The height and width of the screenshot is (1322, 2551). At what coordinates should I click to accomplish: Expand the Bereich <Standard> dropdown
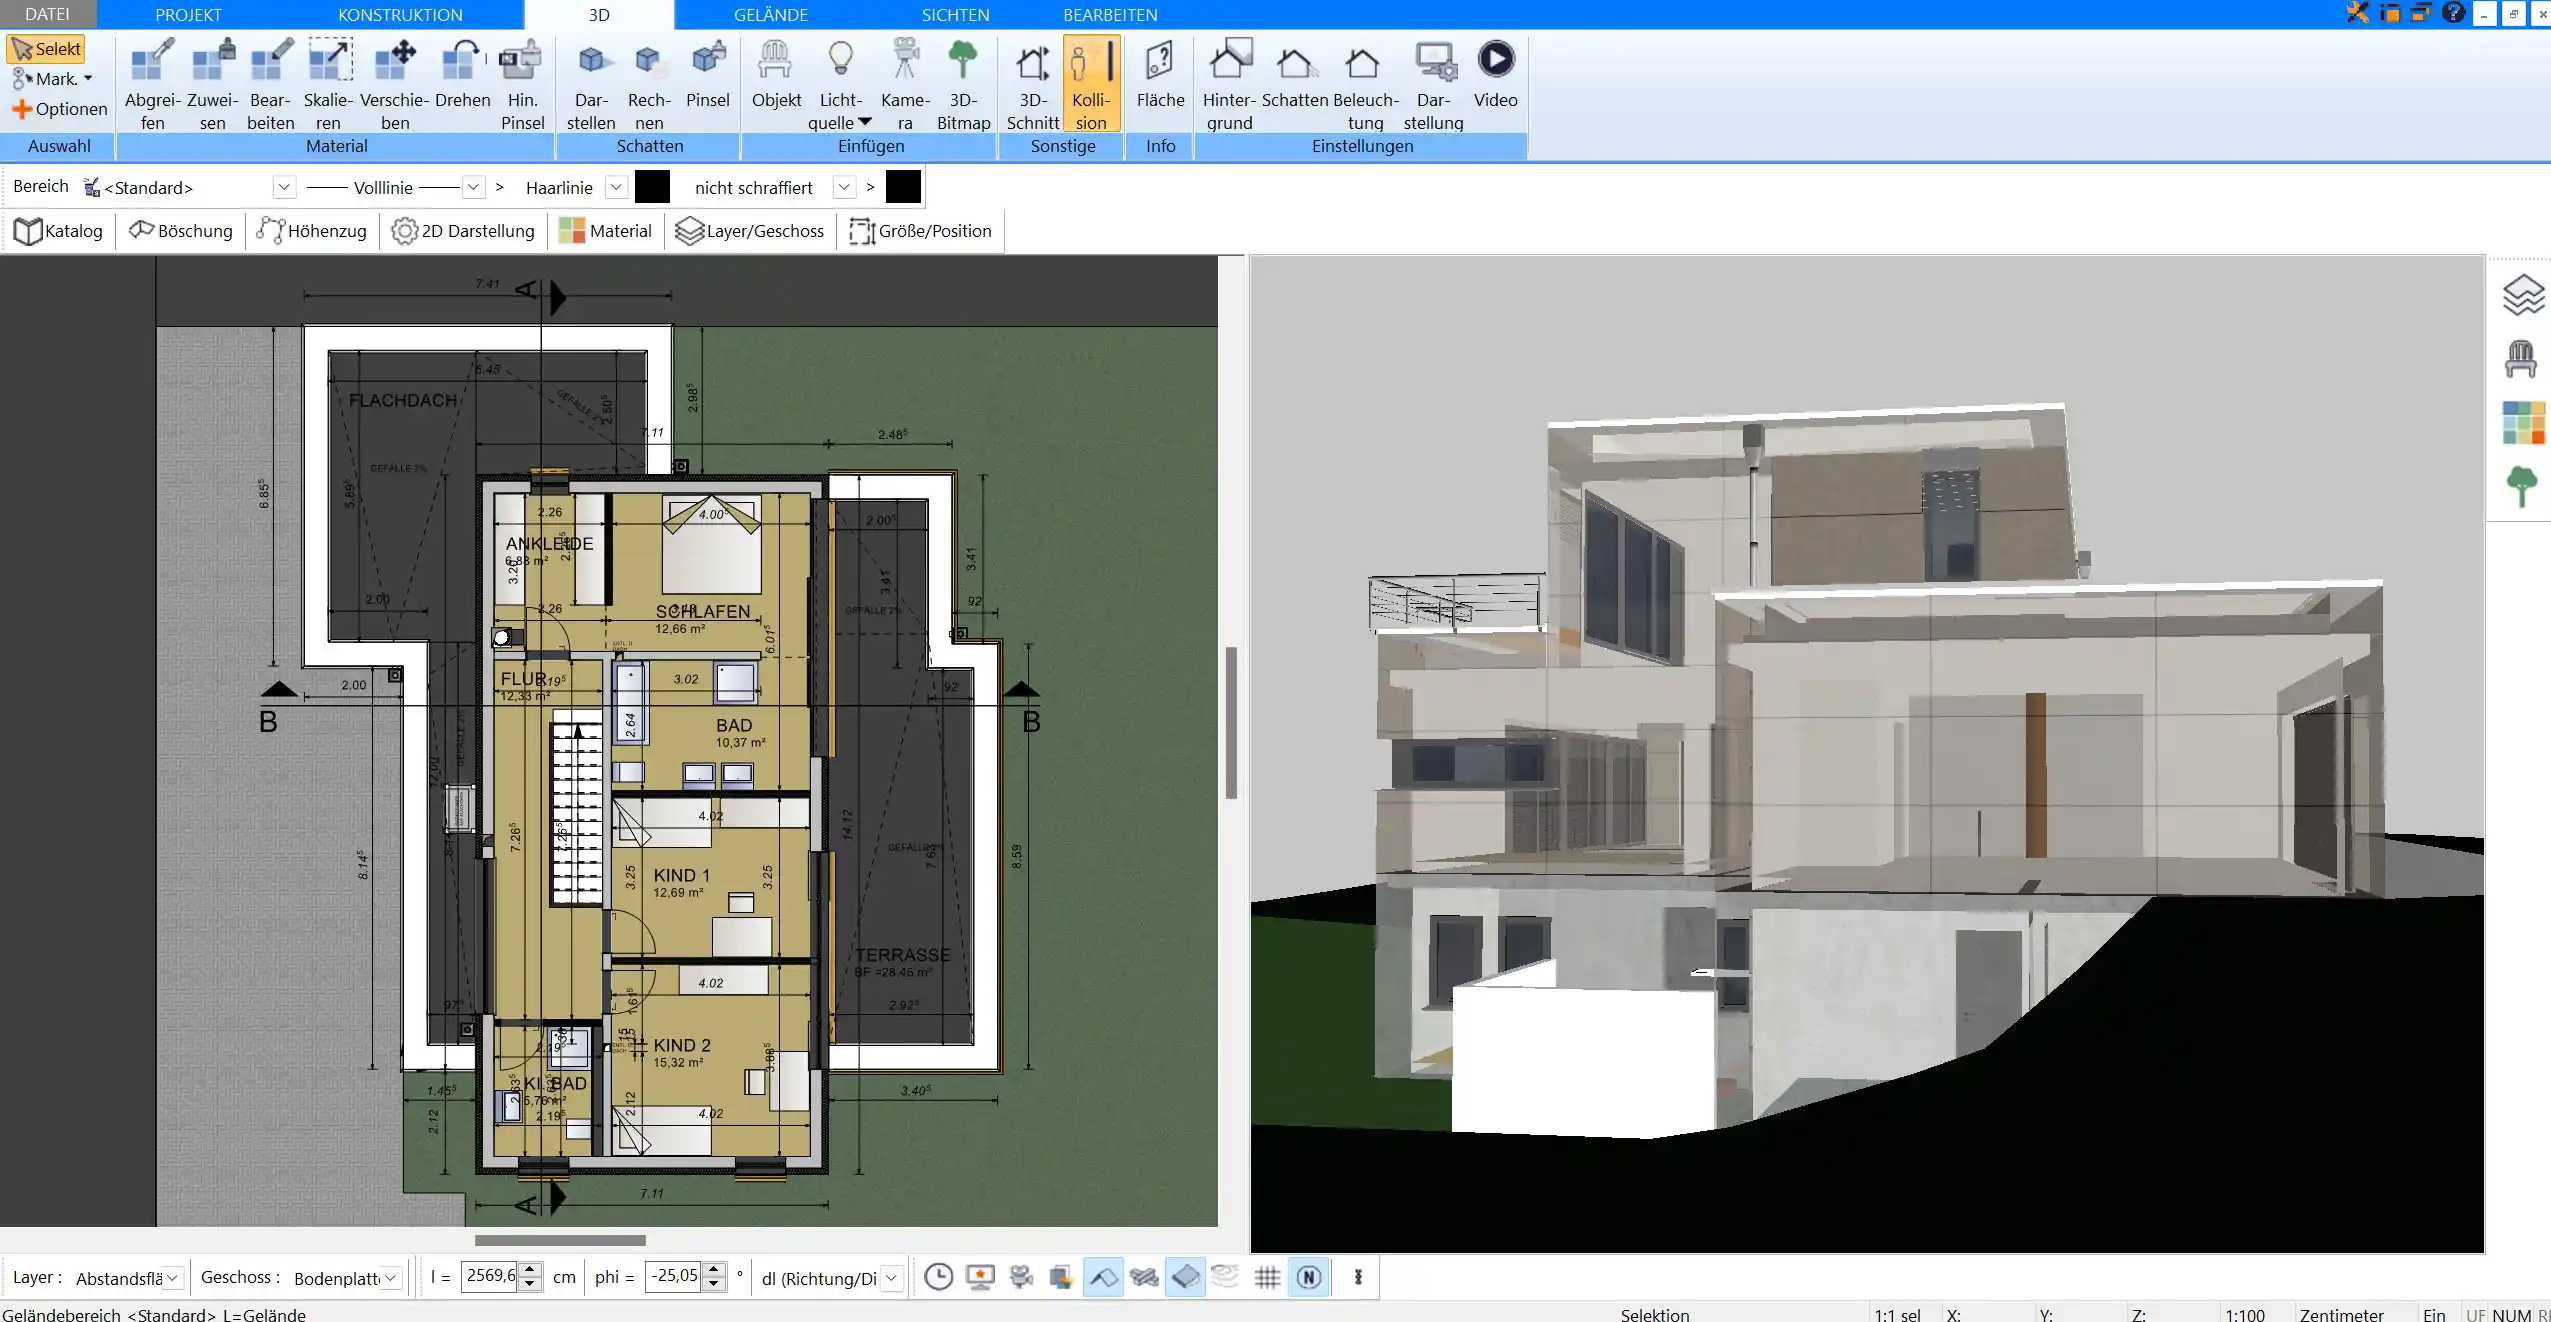[284, 187]
